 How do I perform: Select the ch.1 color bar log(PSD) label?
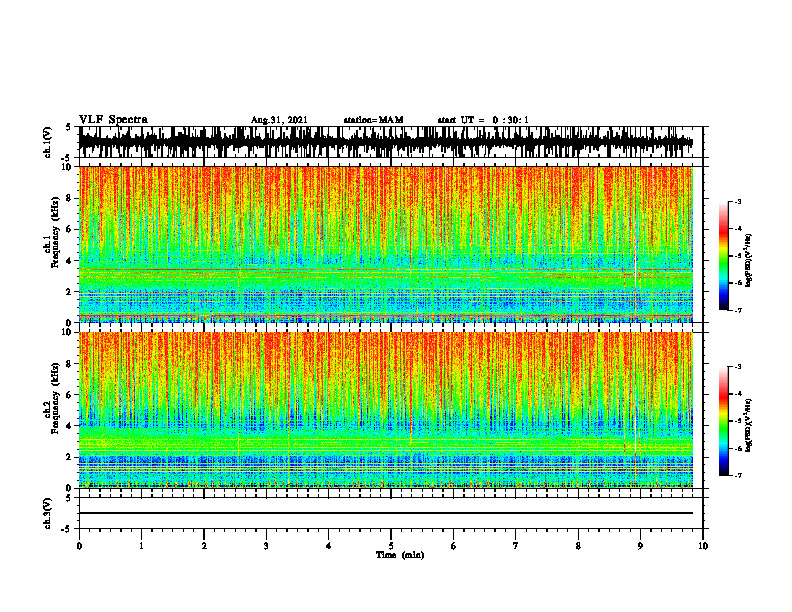tap(749, 261)
